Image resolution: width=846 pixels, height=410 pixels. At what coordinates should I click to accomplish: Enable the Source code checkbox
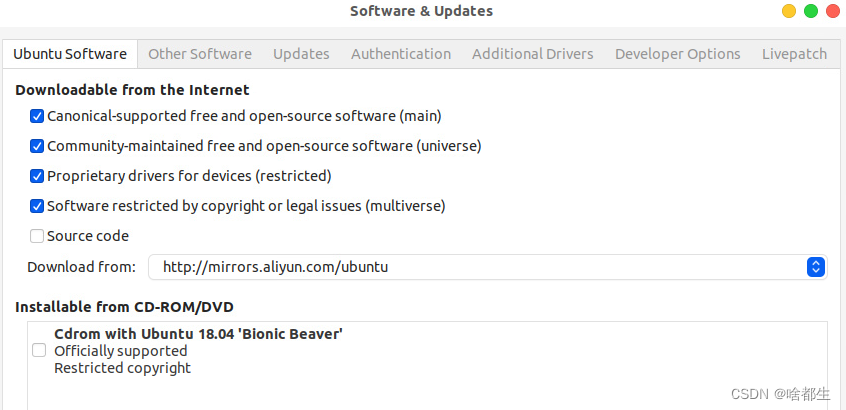[37, 236]
